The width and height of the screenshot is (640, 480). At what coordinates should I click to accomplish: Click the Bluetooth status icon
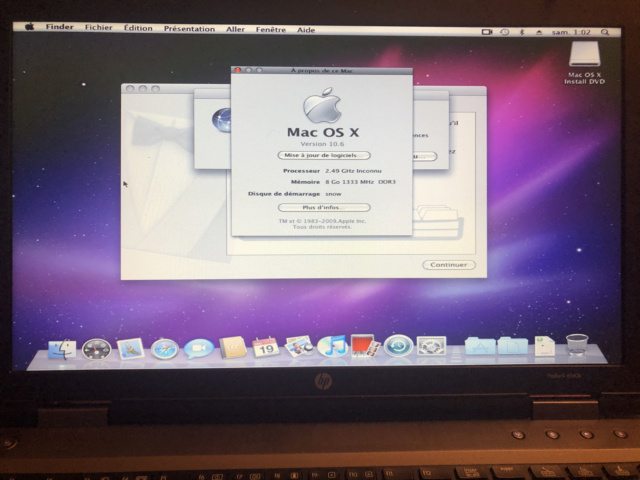522,32
